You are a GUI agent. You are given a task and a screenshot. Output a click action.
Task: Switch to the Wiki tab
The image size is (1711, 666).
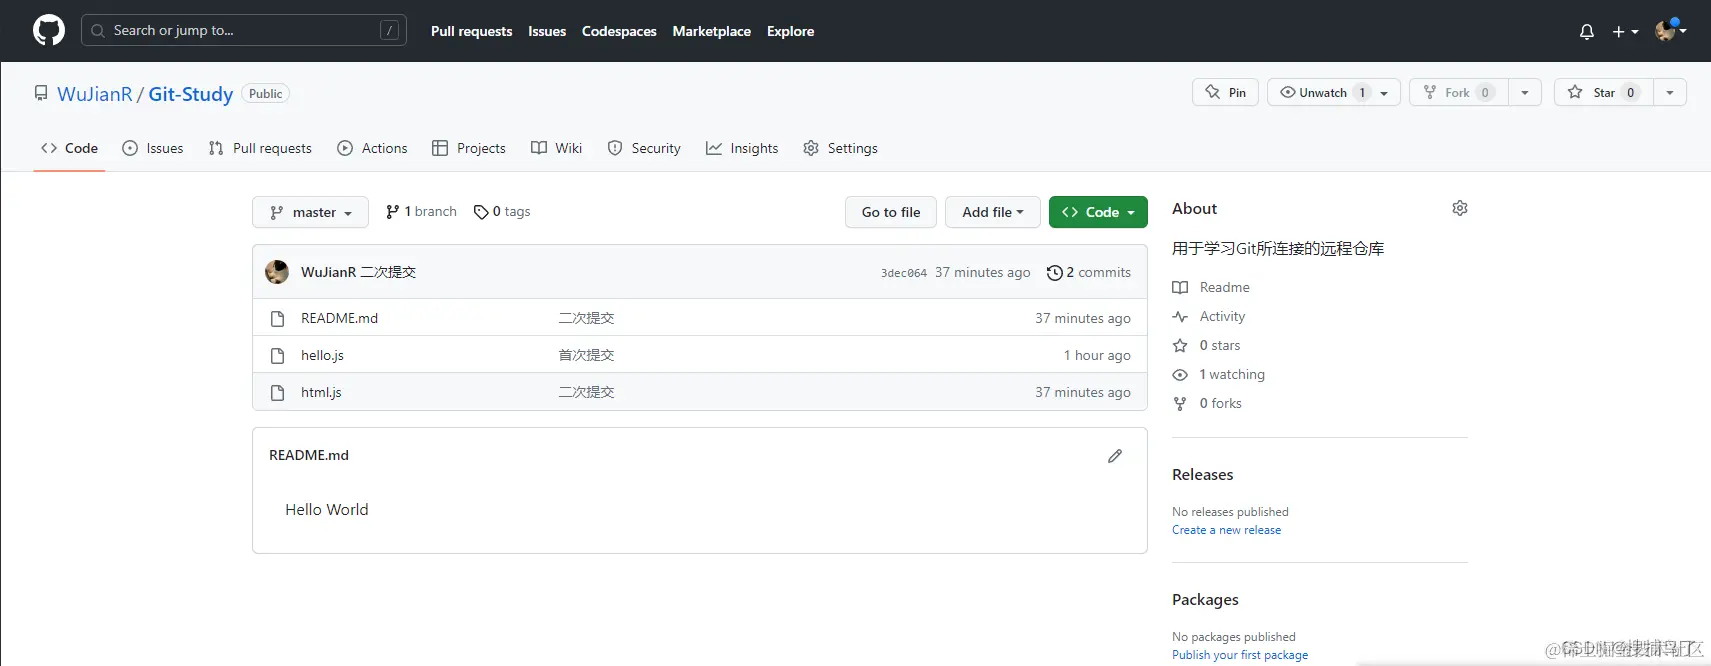tap(557, 148)
